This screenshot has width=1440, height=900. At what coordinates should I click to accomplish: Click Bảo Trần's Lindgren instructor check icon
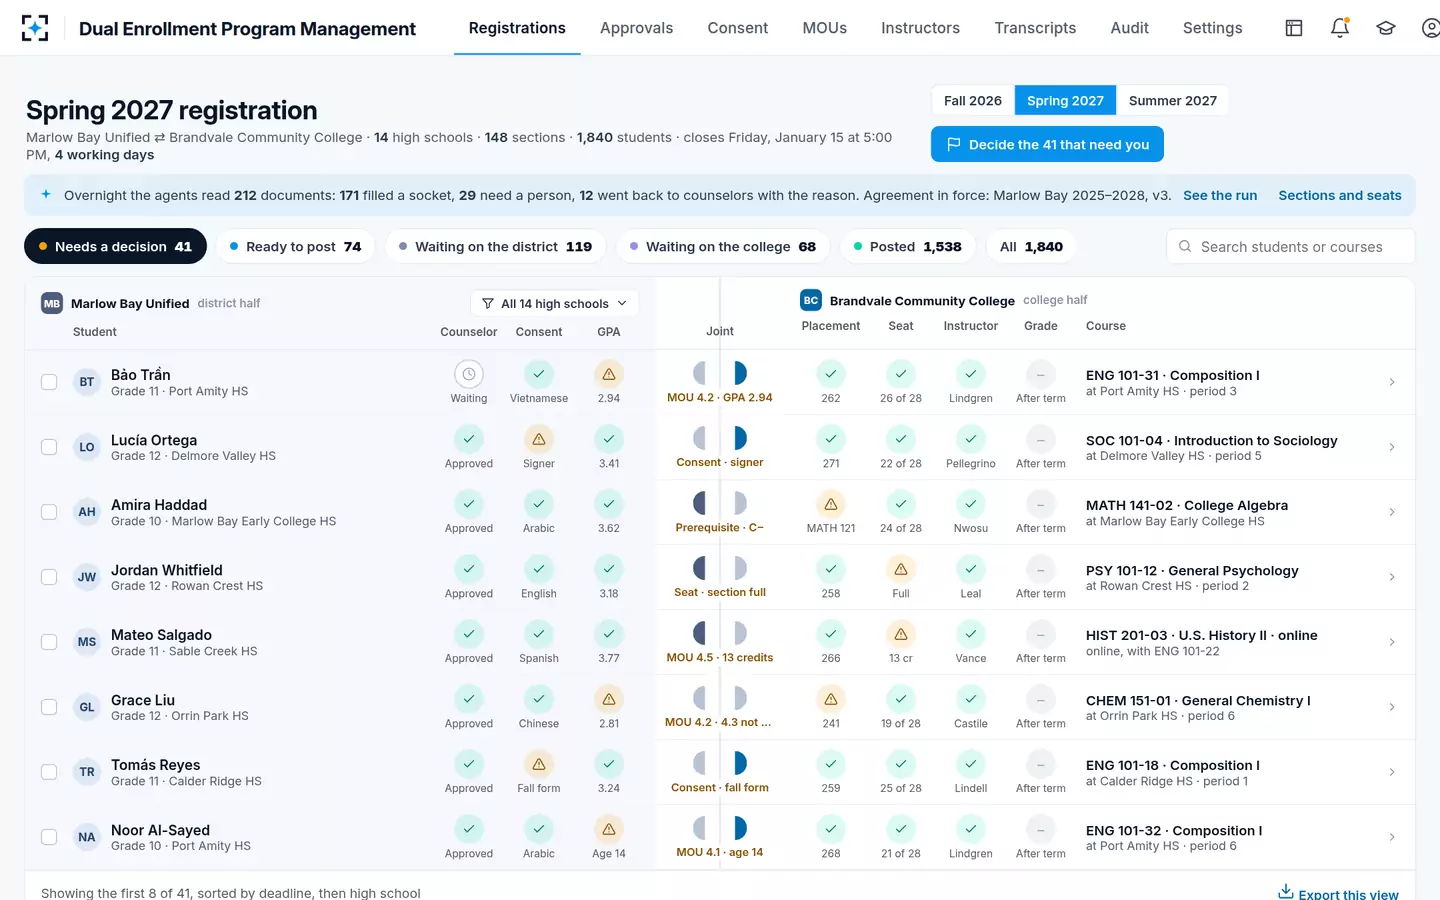[971, 374]
